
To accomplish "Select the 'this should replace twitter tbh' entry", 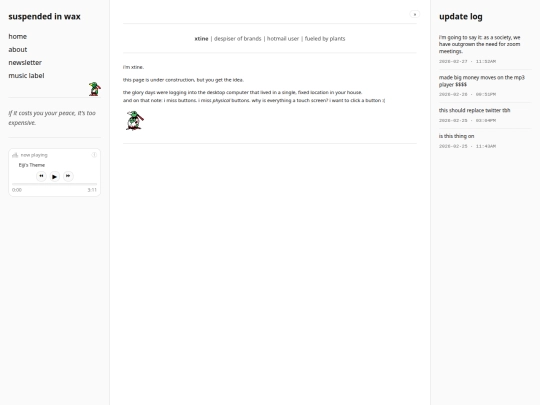I will tap(485, 115).
